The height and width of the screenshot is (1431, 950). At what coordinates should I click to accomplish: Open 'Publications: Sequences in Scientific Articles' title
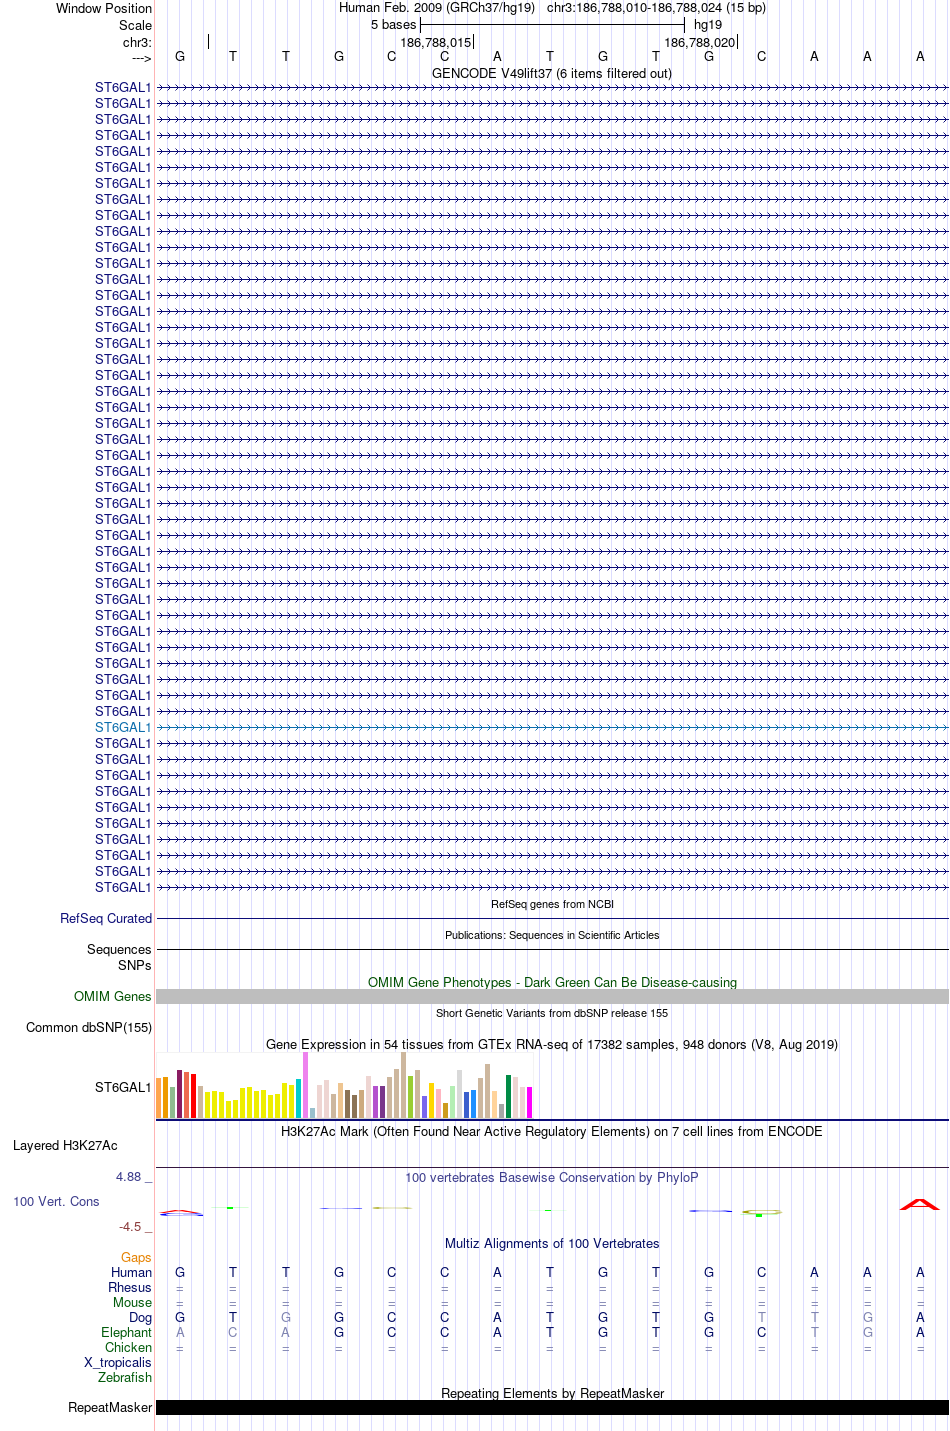[x=552, y=935]
